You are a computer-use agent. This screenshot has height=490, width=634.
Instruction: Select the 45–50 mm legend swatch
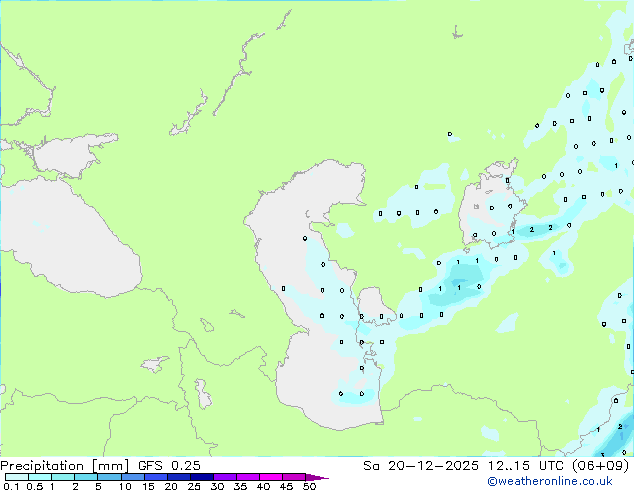click(294, 477)
